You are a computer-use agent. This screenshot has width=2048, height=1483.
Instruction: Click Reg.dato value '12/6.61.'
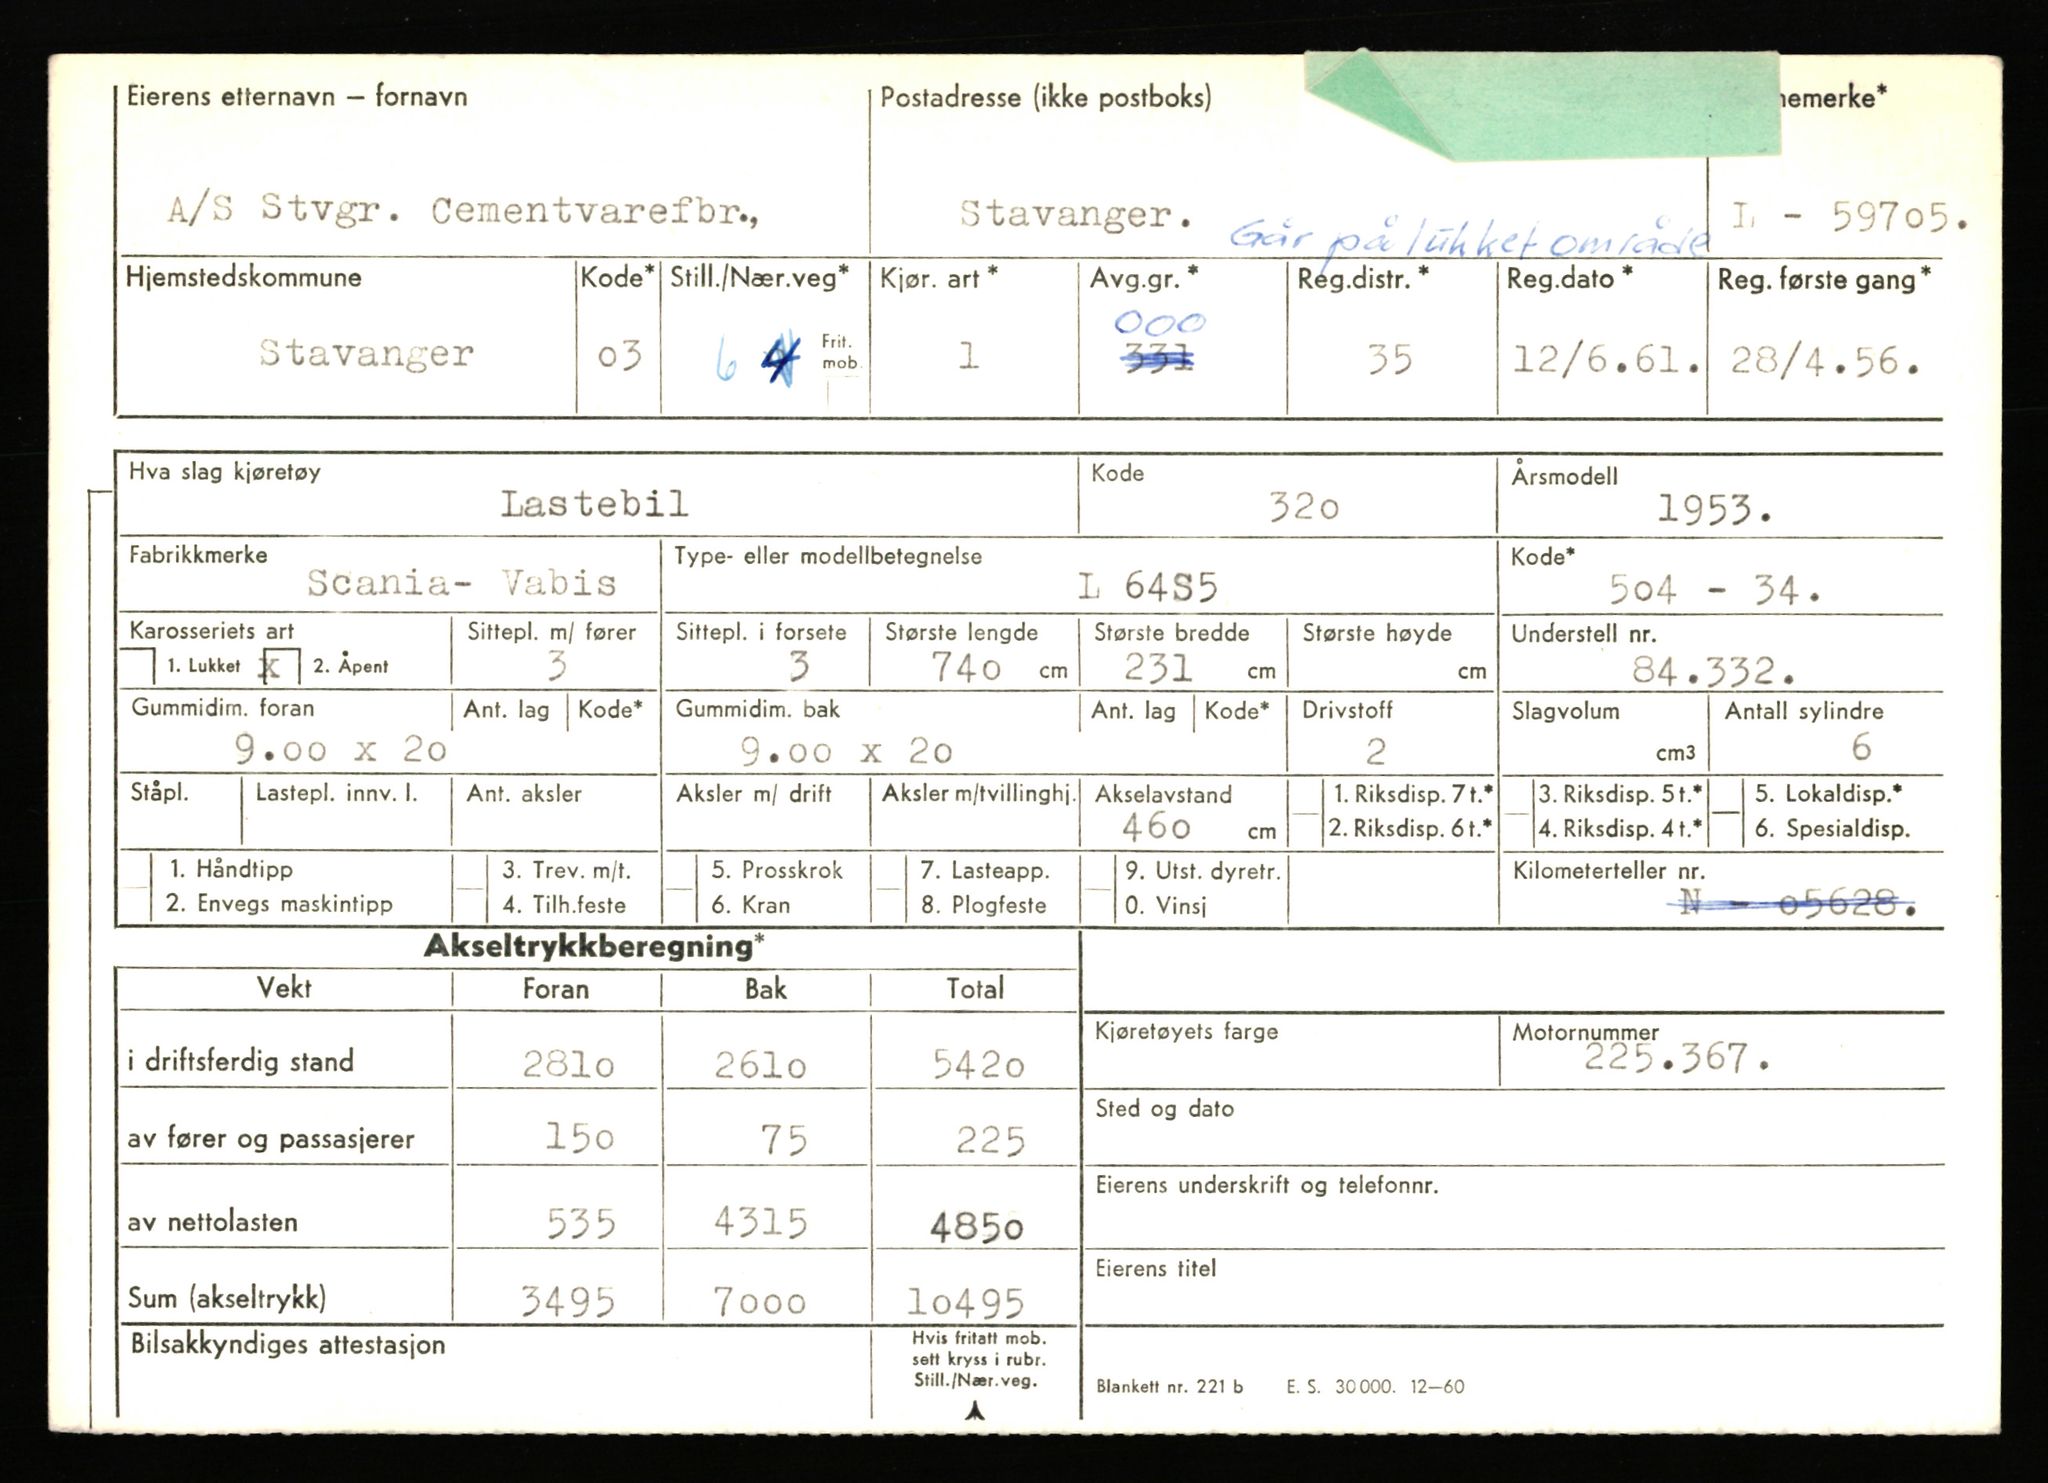click(x=1605, y=358)
